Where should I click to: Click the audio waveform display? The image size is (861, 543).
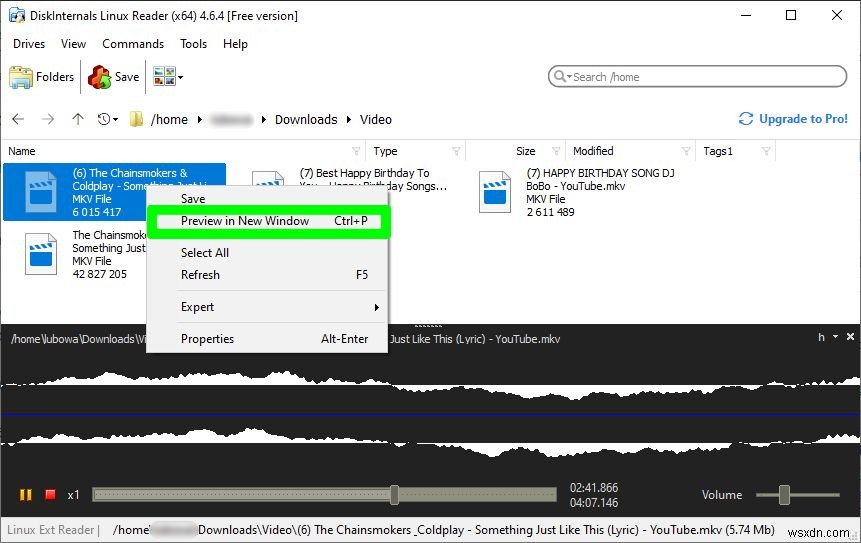tap(430, 415)
